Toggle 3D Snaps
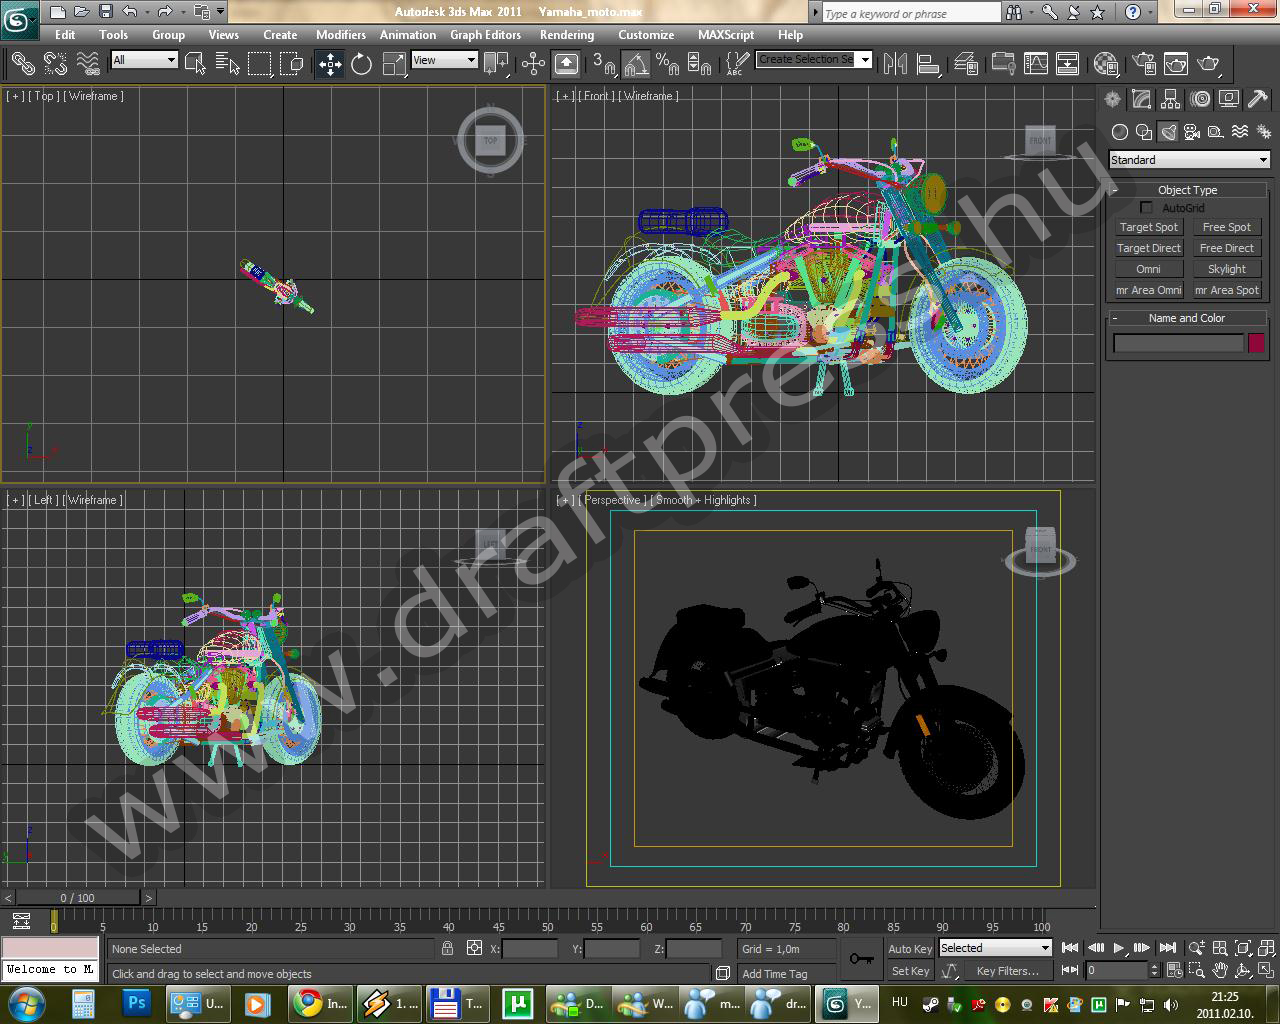This screenshot has width=1280, height=1024. 603,64
